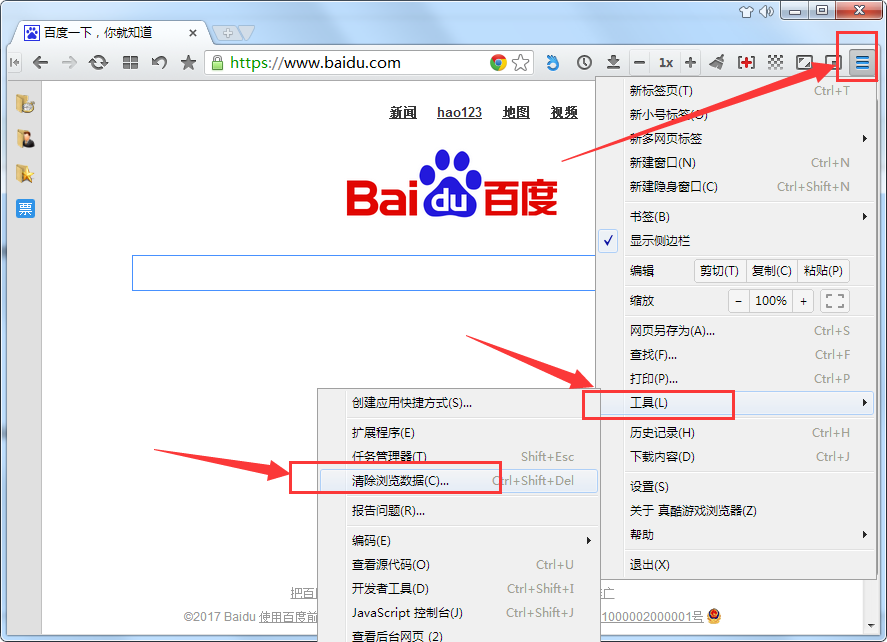Viewport: 887px width, 642px height.
Task: Uncheck 显示侧边栏 in the menu
Action: click(x=663, y=240)
